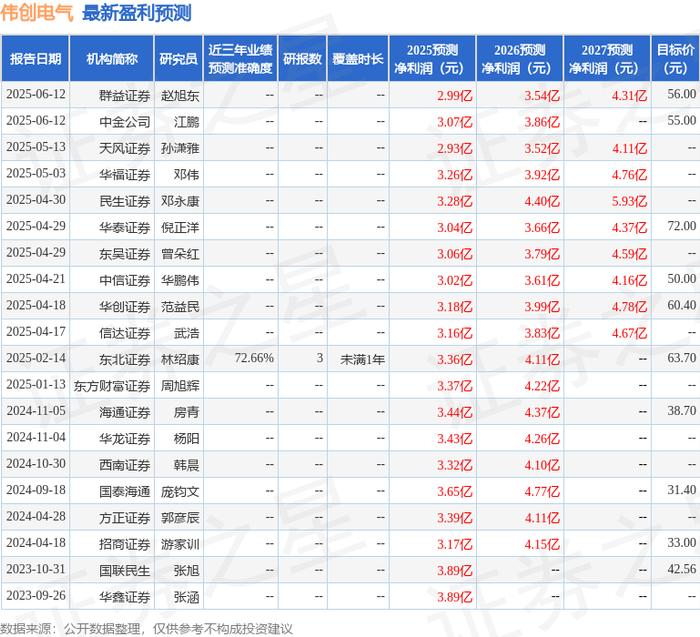Image resolution: width=700 pixels, height=637 pixels.
Task: Click the 数据来源 disclaimer footer text
Action: (146, 629)
